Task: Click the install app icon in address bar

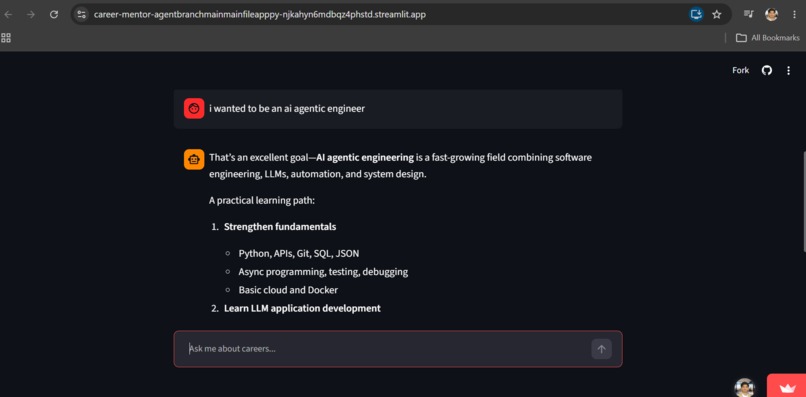Action: tap(696, 14)
